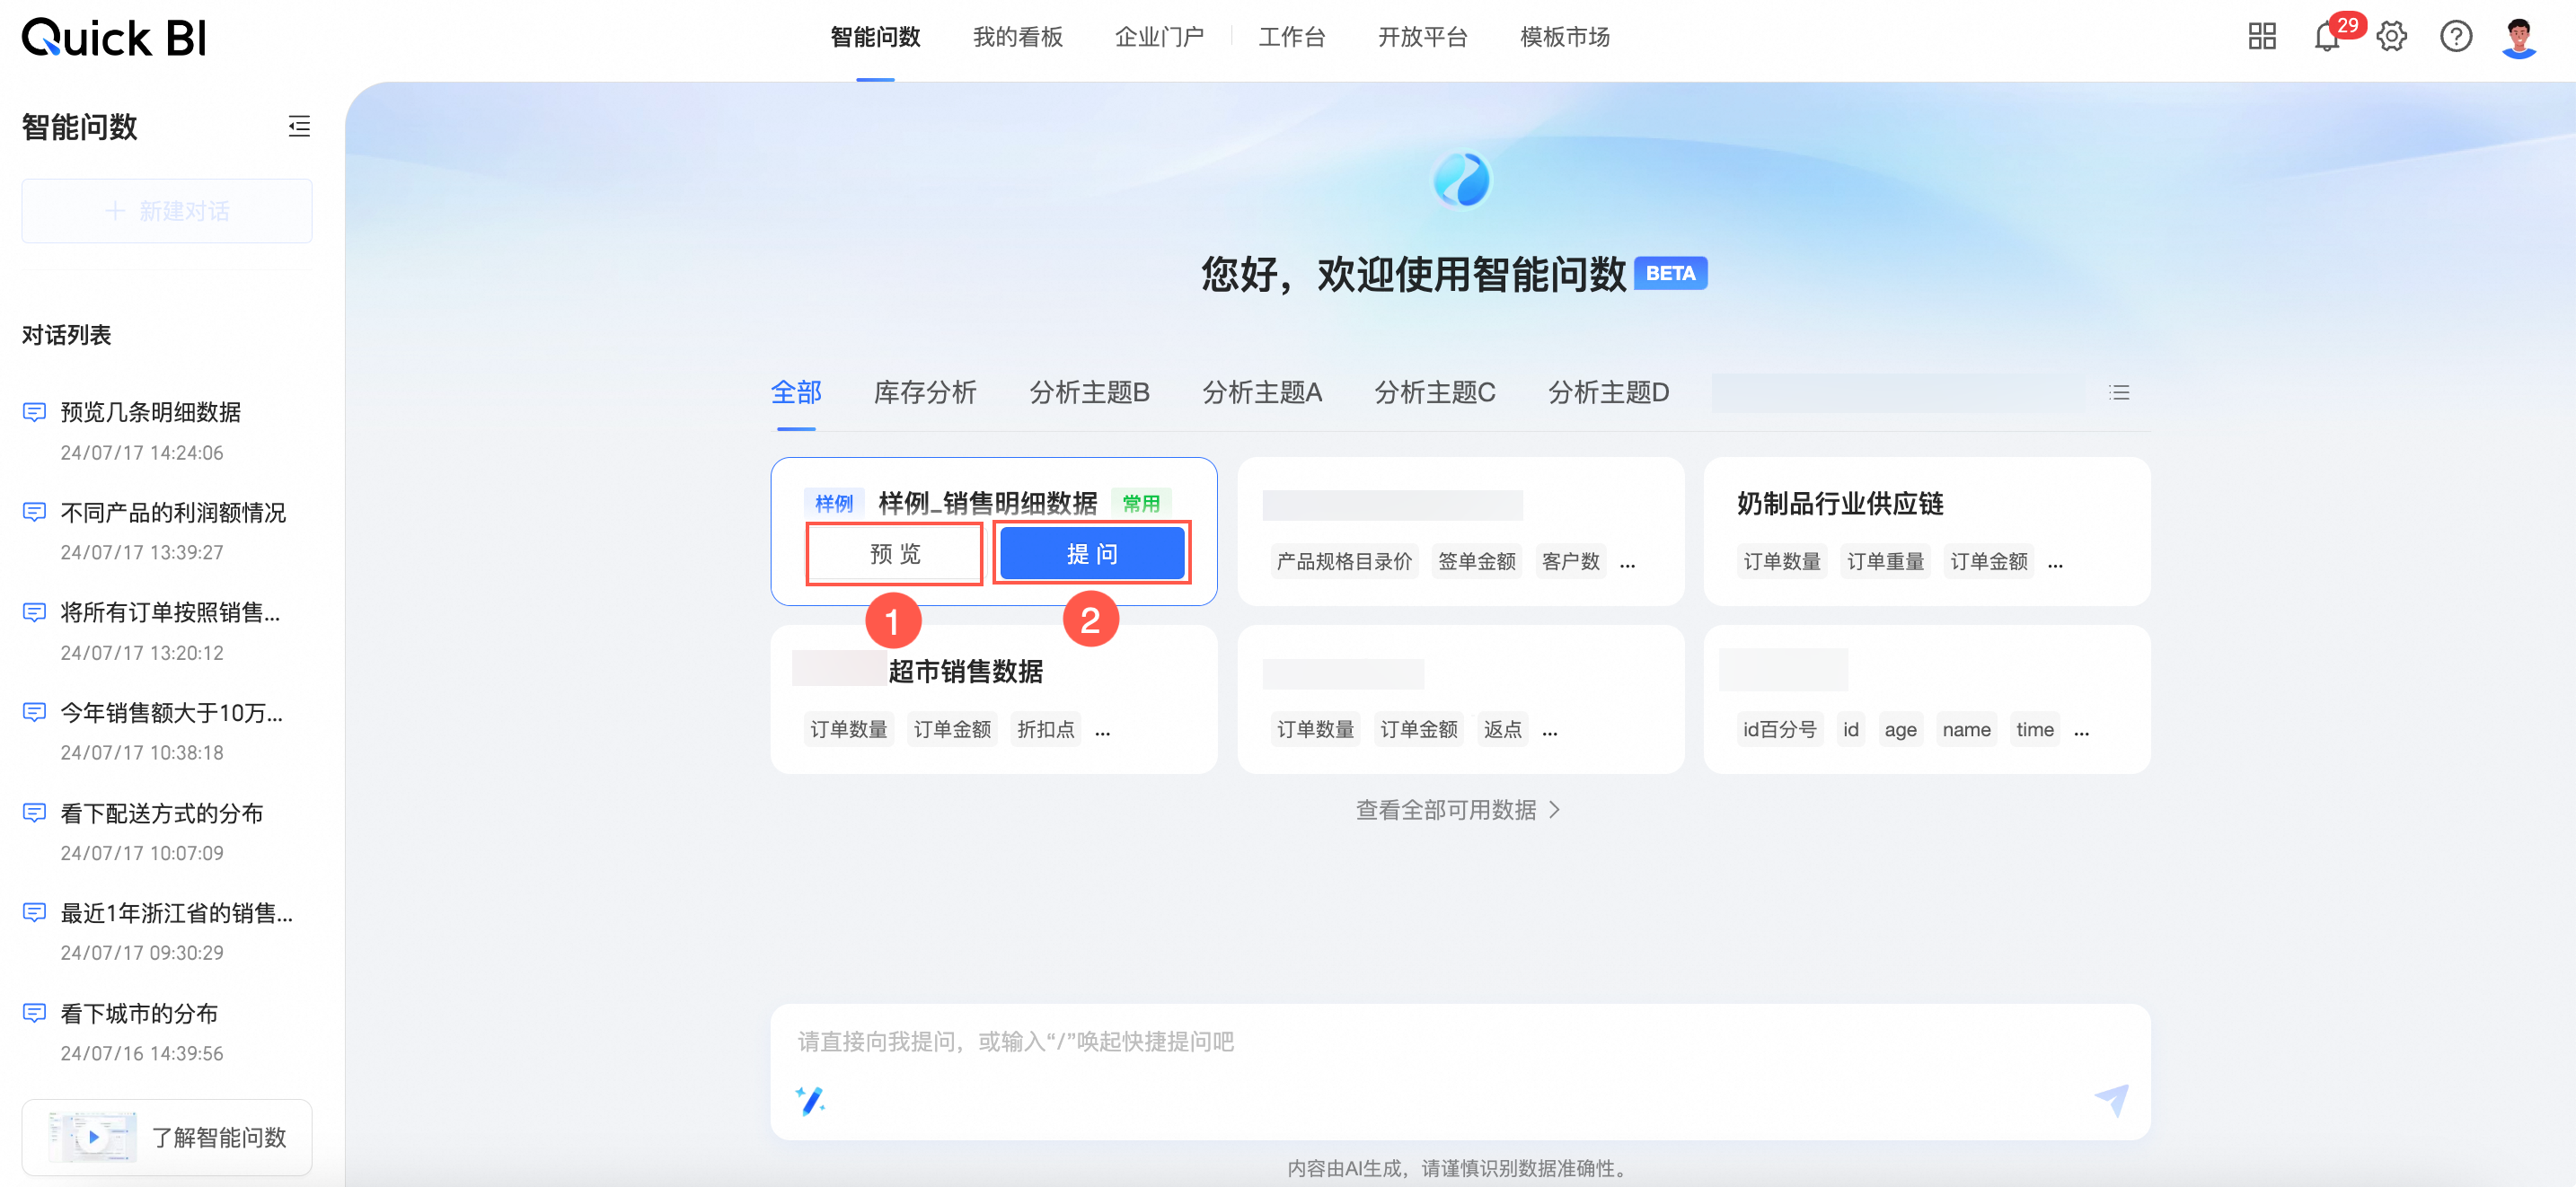Click 订单重量 tag in 奶制品行业供应链 card
Screen dimensions: 2576x1187
tap(1885, 561)
